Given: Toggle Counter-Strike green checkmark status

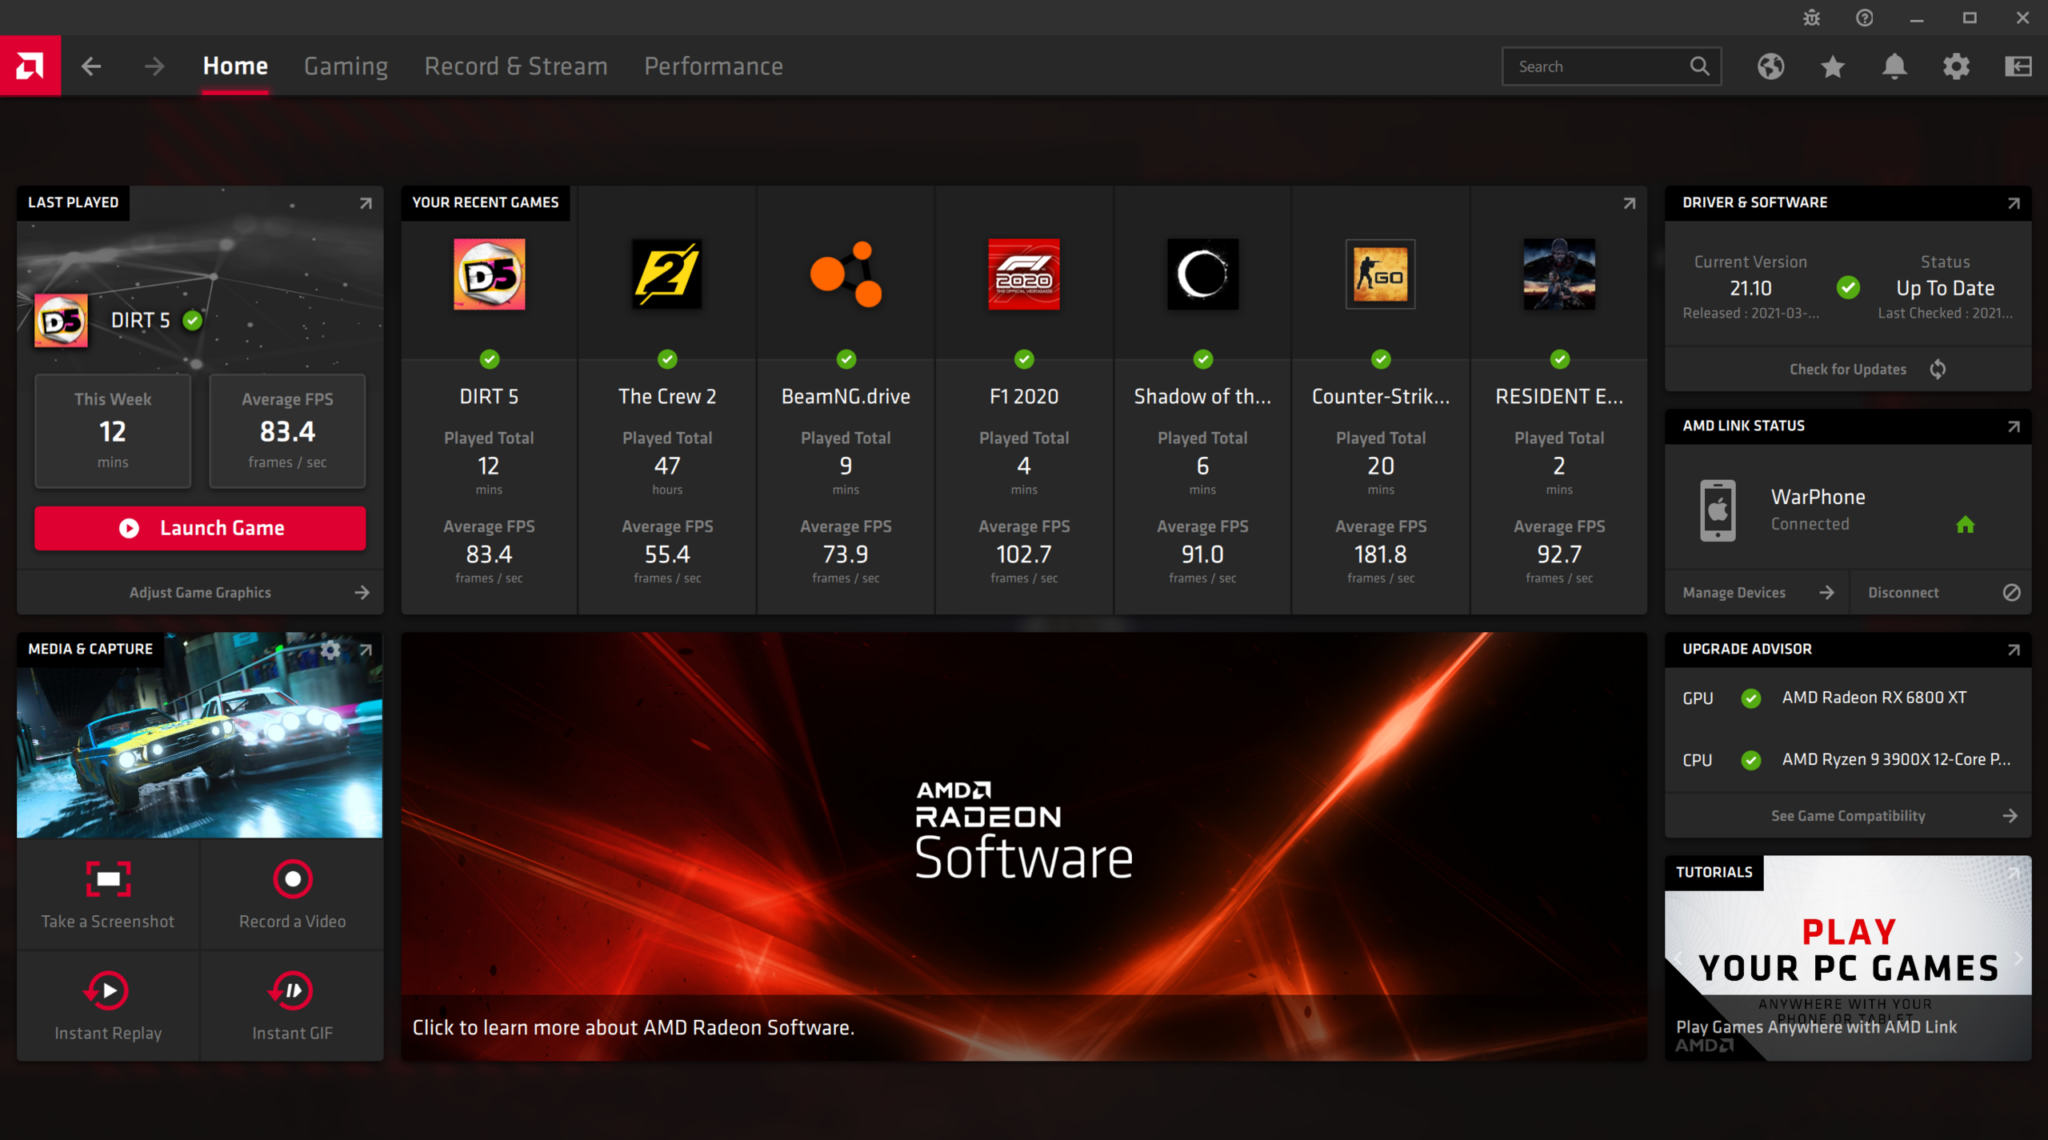Looking at the screenshot, I should tap(1380, 357).
